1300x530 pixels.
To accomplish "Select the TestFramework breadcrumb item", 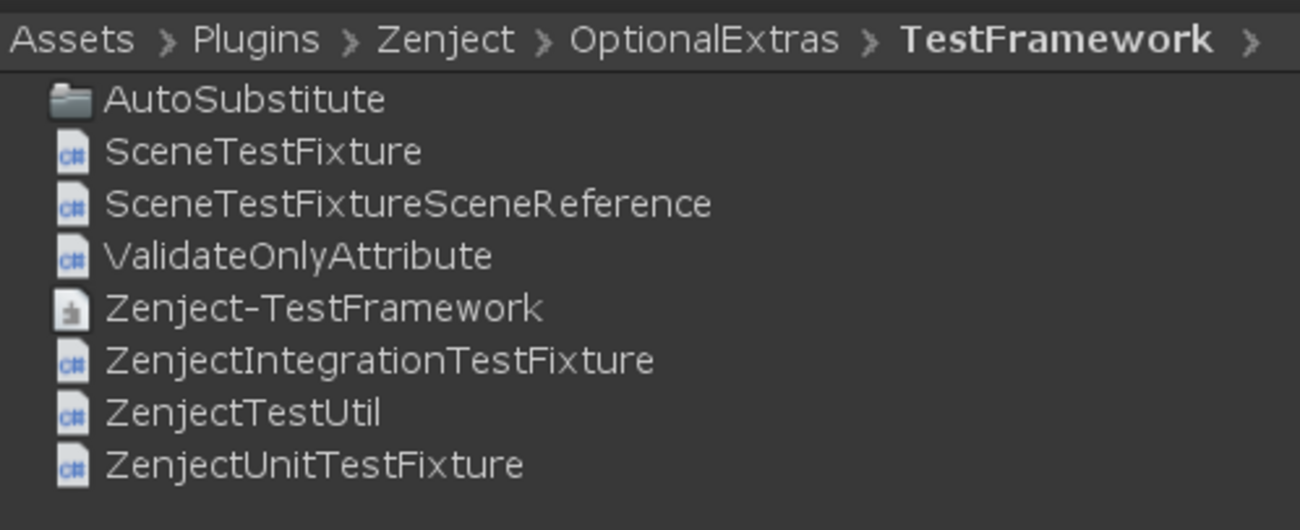I will point(1056,40).
